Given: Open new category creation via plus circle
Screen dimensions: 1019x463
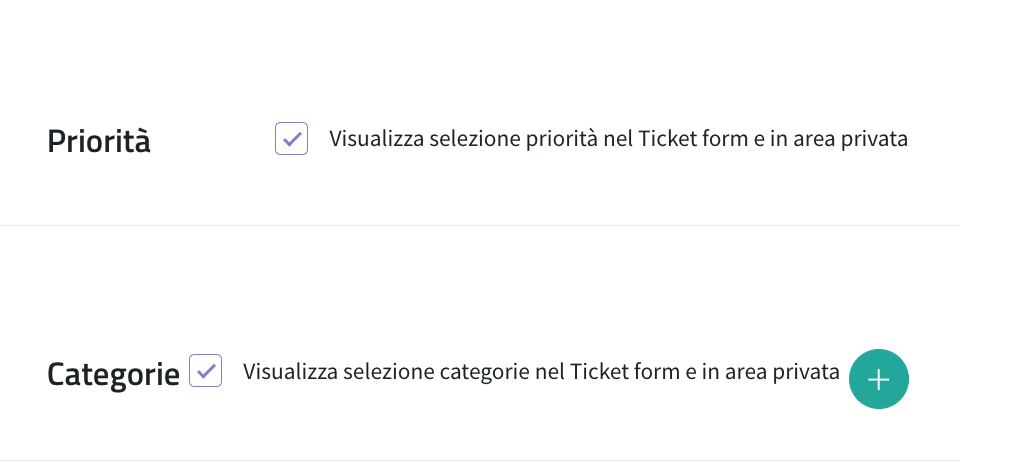Looking at the screenshot, I should pos(878,380).
